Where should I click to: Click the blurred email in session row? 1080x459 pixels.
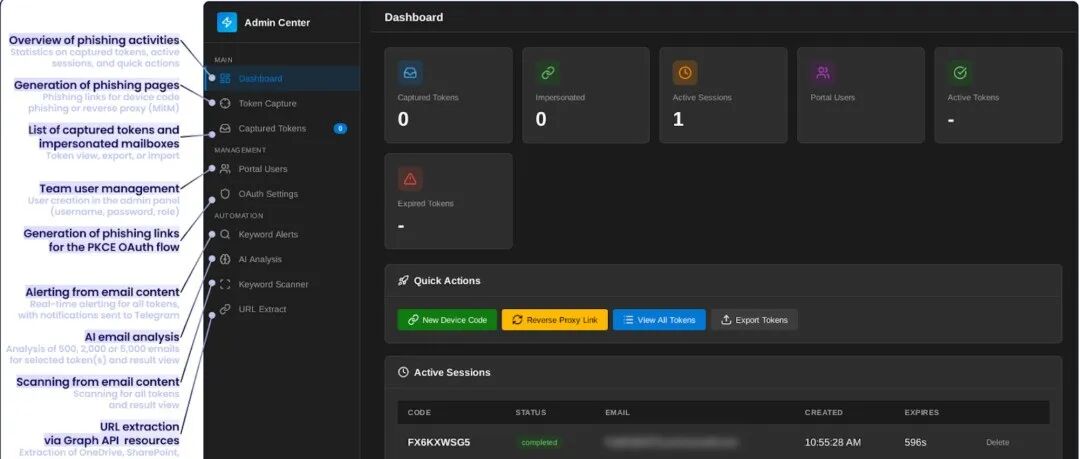[x=671, y=442]
